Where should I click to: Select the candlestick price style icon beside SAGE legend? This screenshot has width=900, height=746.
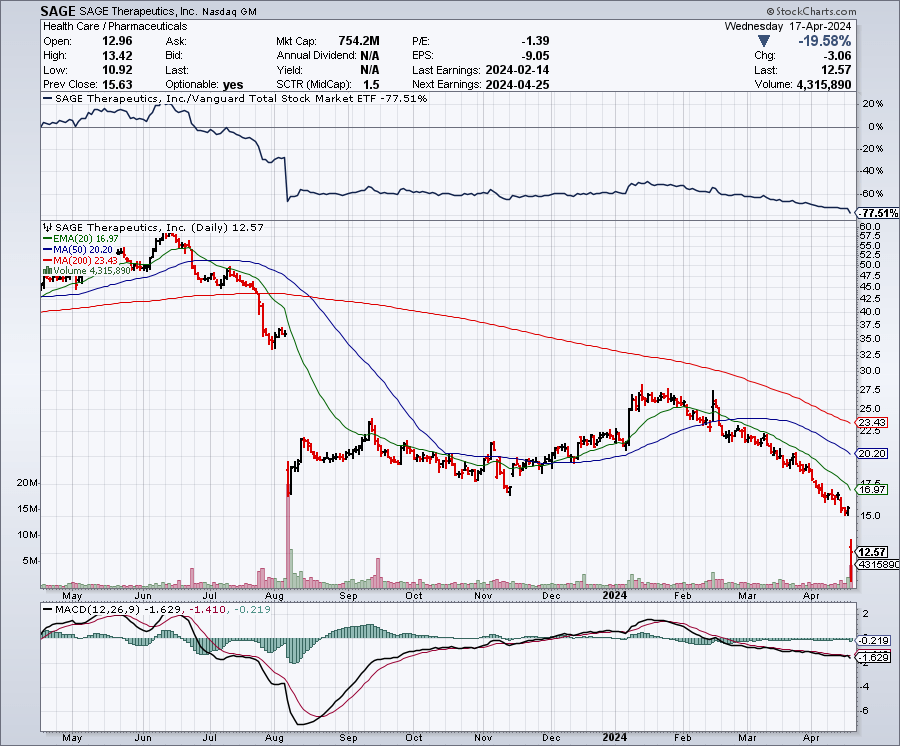pos(45,227)
